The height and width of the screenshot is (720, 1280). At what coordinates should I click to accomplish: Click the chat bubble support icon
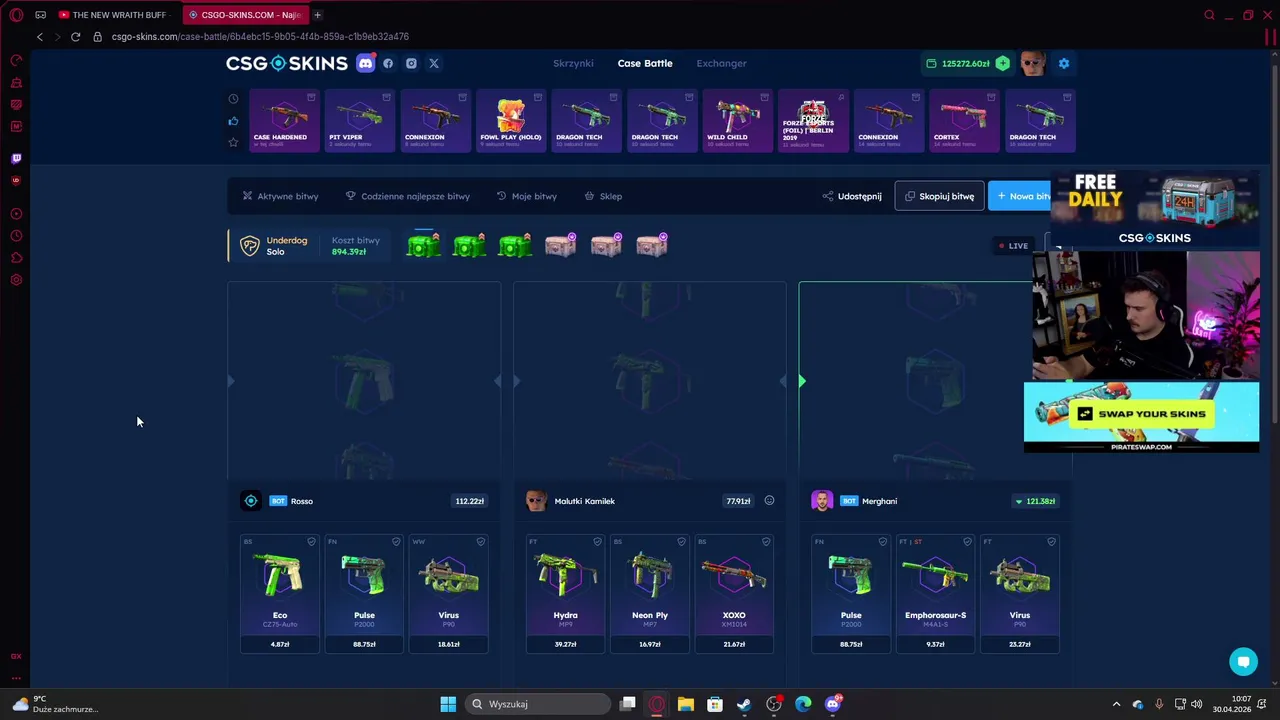coord(1243,661)
